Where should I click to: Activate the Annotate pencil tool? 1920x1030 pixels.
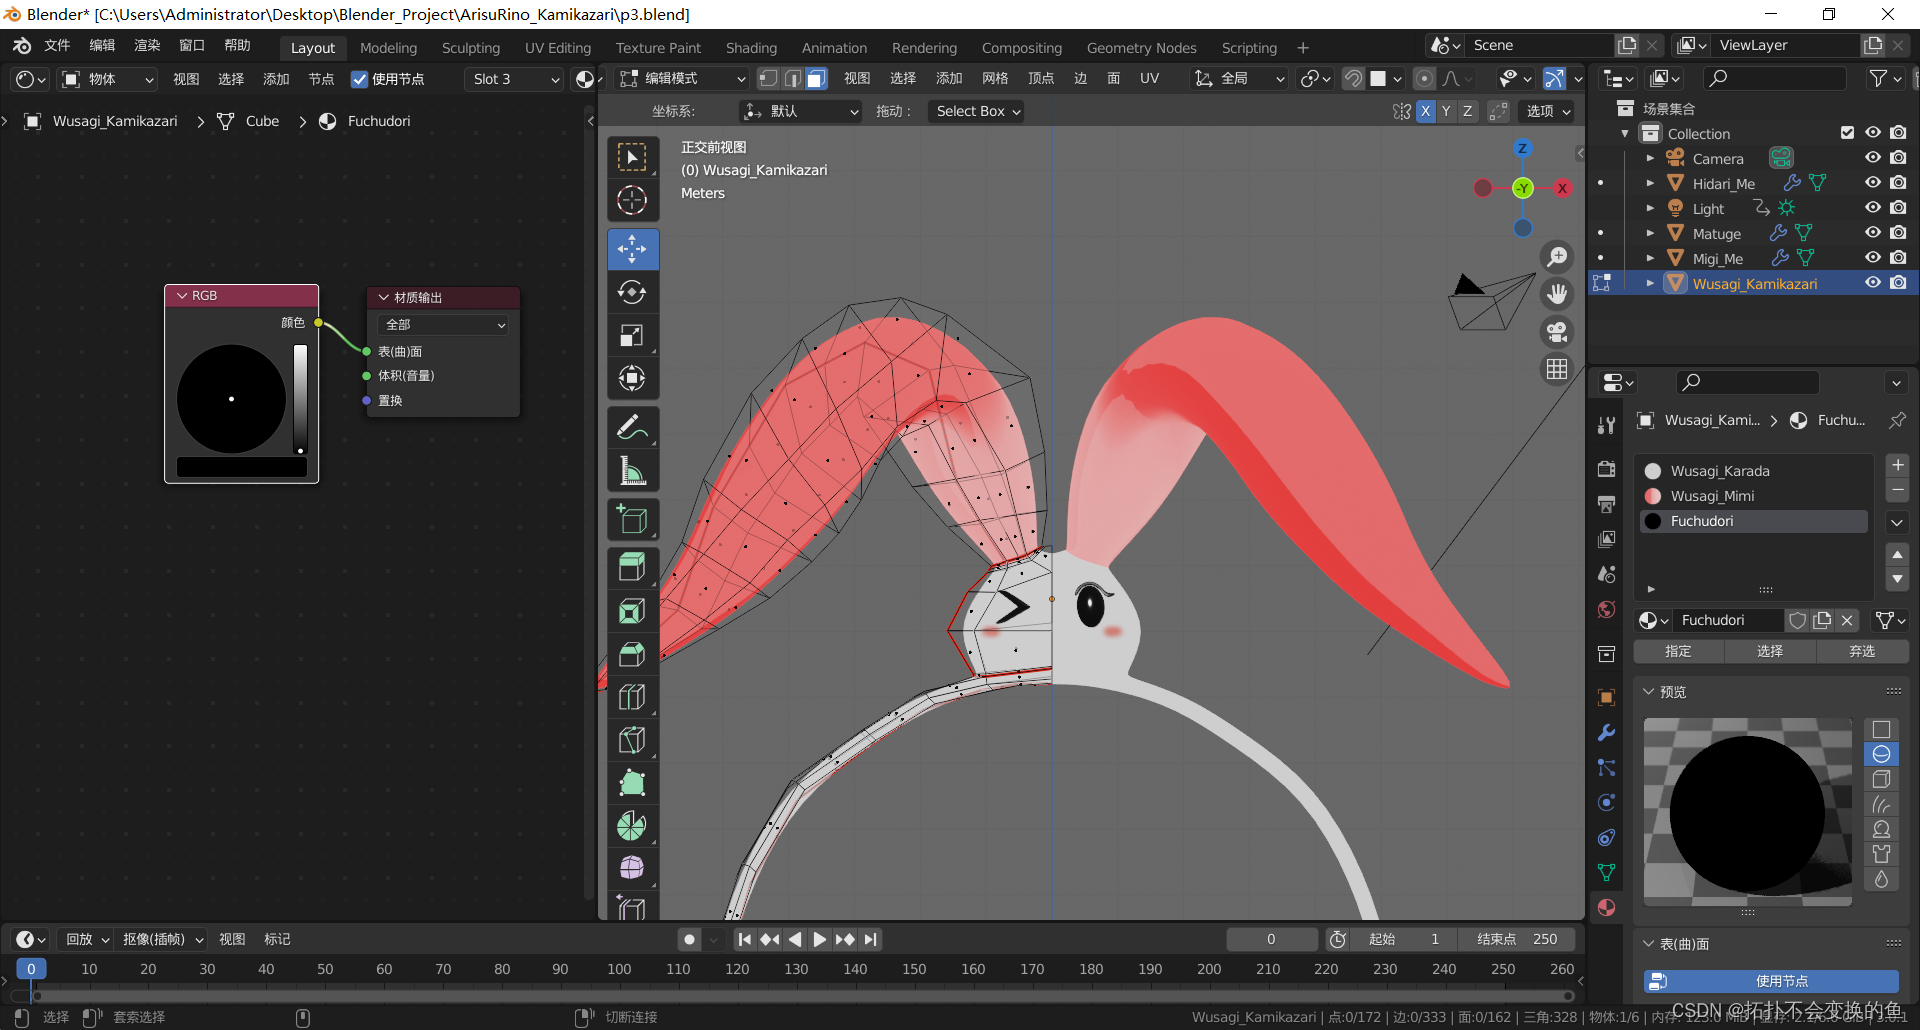click(632, 428)
